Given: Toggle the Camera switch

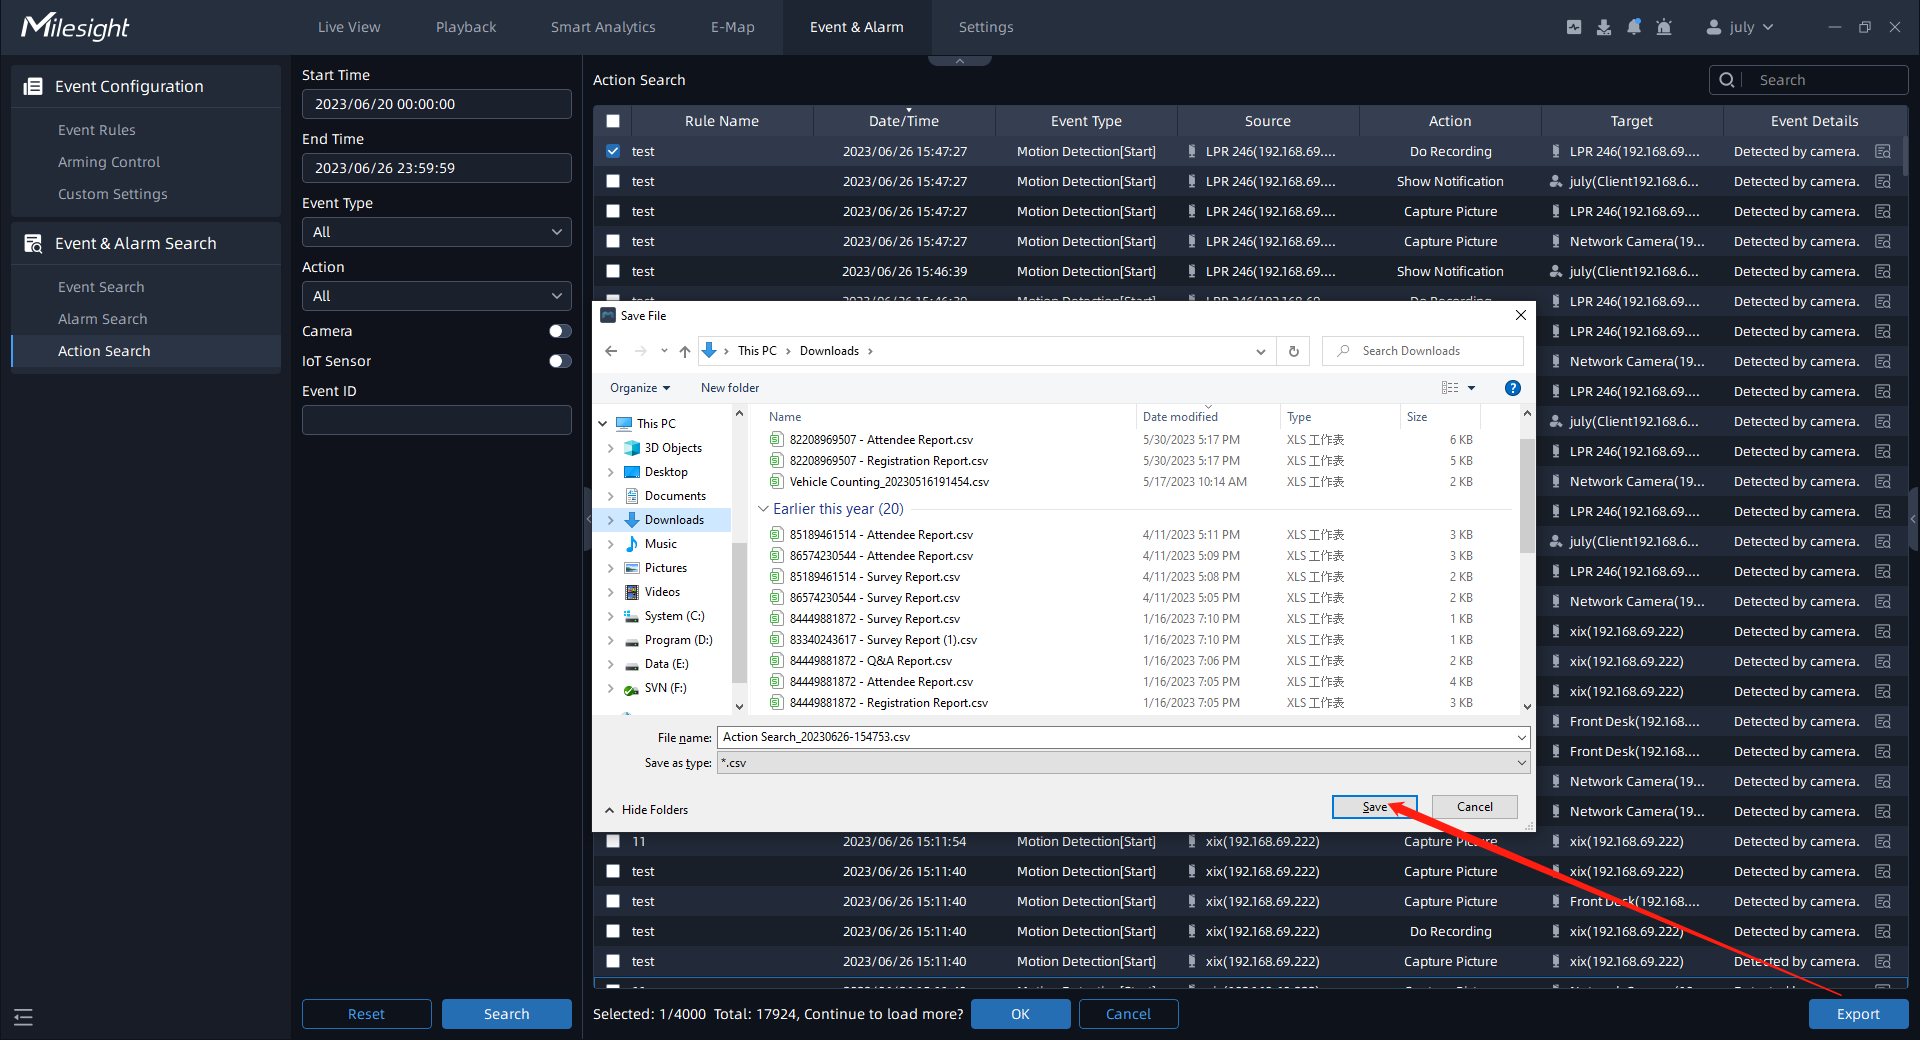Looking at the screenshot, I should pos(560,331).
